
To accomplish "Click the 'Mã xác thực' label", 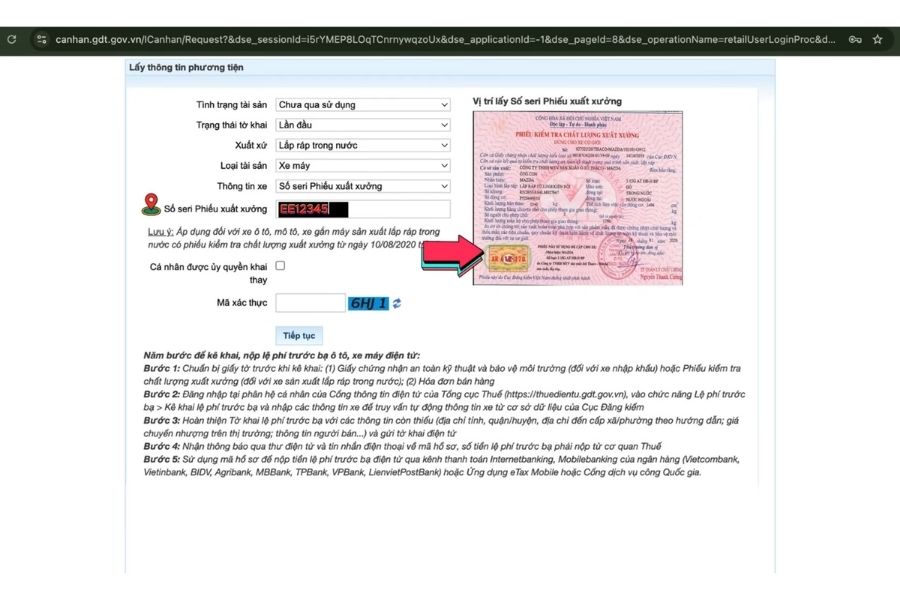I will coord(242,303).
